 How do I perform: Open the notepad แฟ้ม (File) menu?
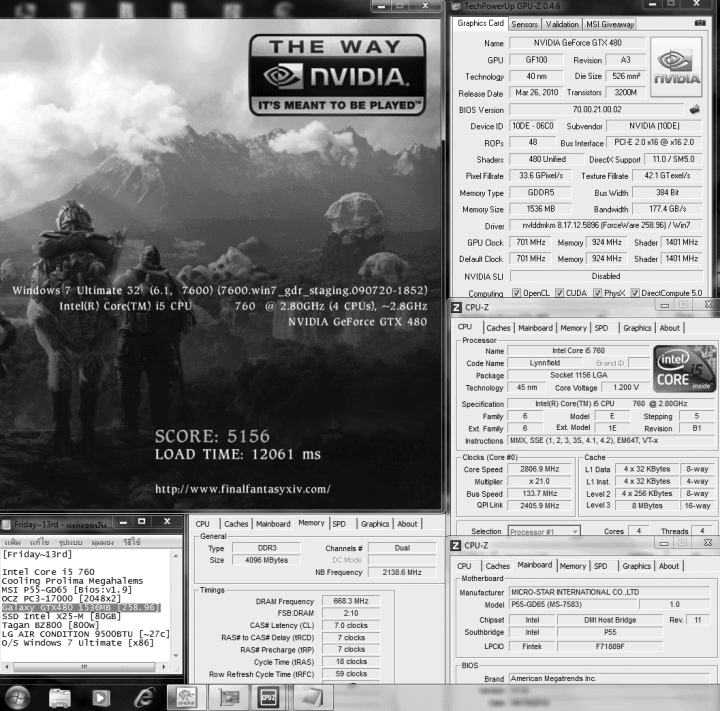click(x=12, y=542)
